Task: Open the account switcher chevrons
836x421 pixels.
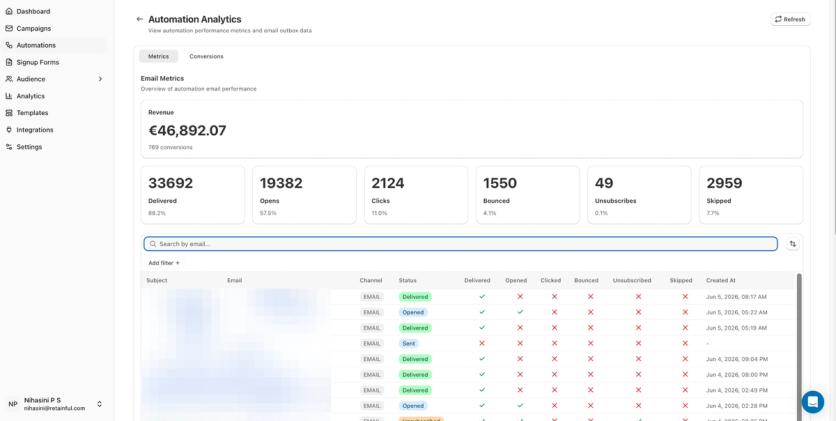Action: (99, 404)
